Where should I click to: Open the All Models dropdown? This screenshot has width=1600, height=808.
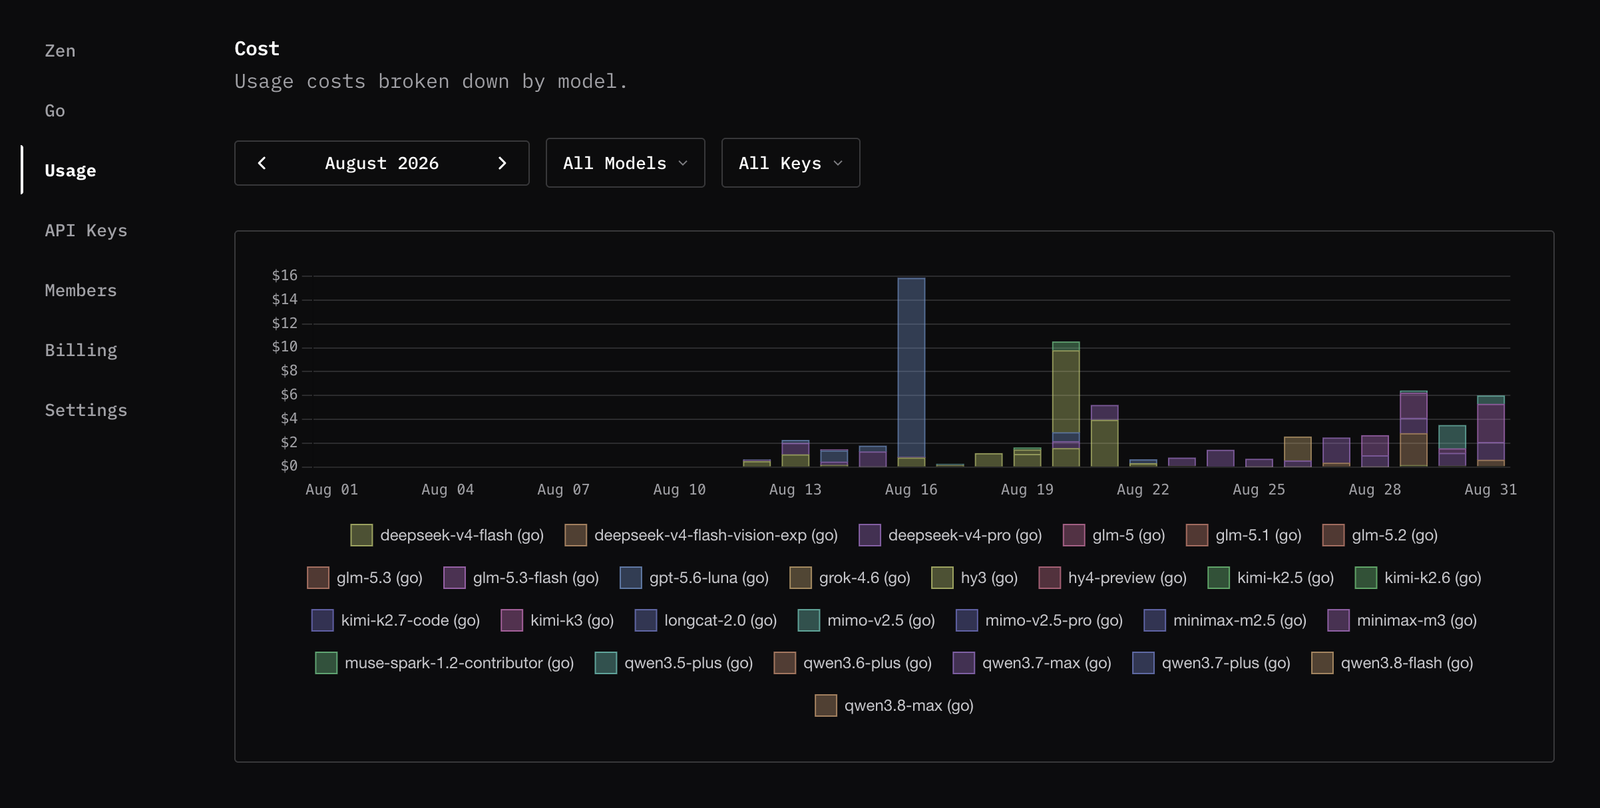625,163
